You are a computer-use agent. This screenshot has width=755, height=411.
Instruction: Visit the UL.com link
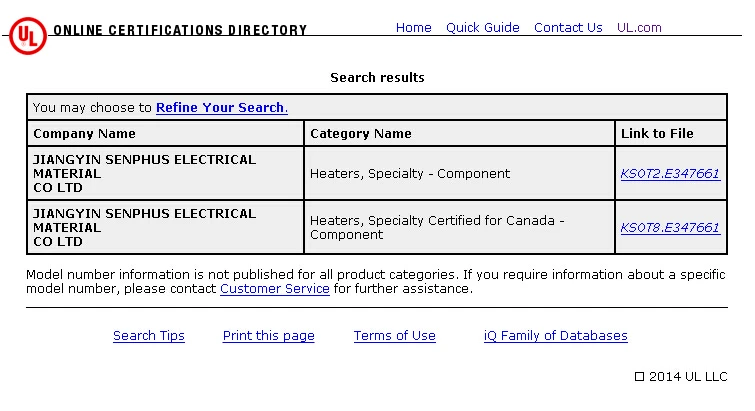(x=639, y=28)
